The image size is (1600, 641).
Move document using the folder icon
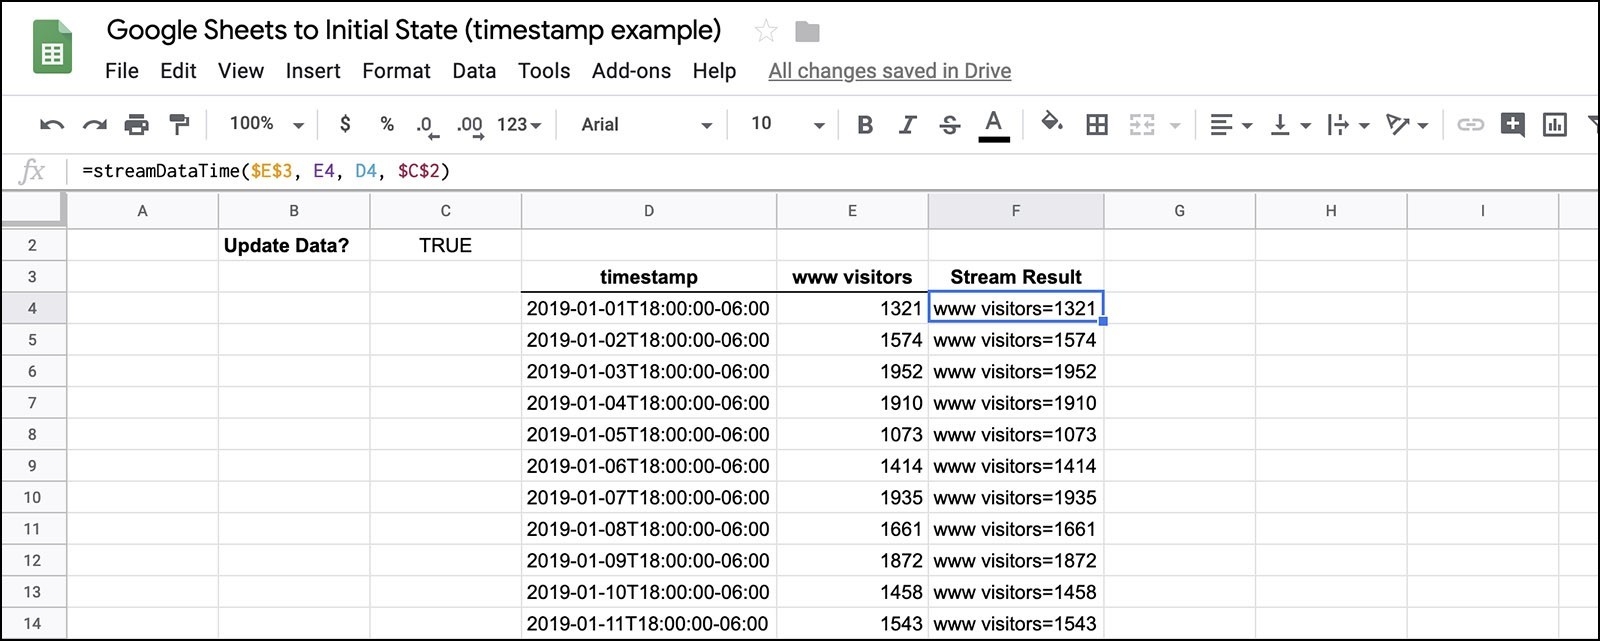coord(807,32)
